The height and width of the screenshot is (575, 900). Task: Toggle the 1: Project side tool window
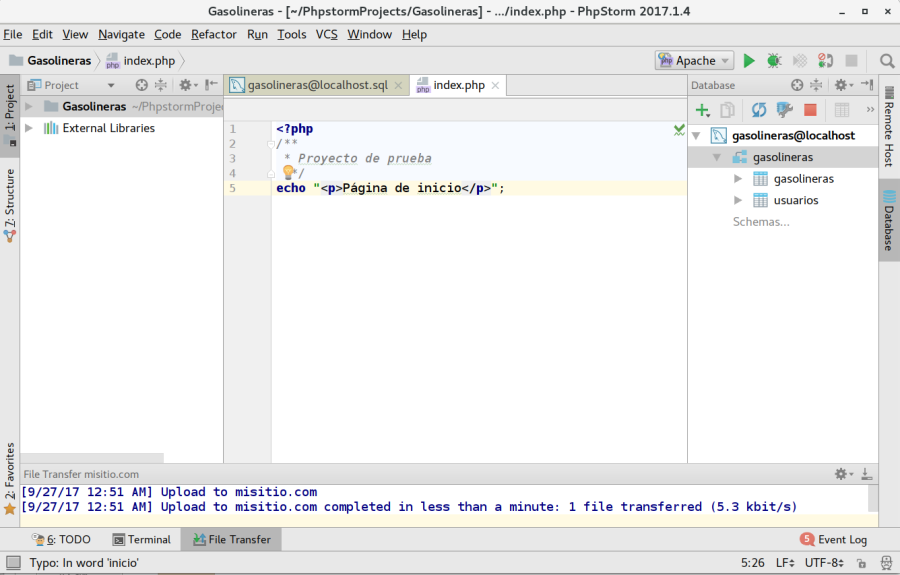[10, 115]
